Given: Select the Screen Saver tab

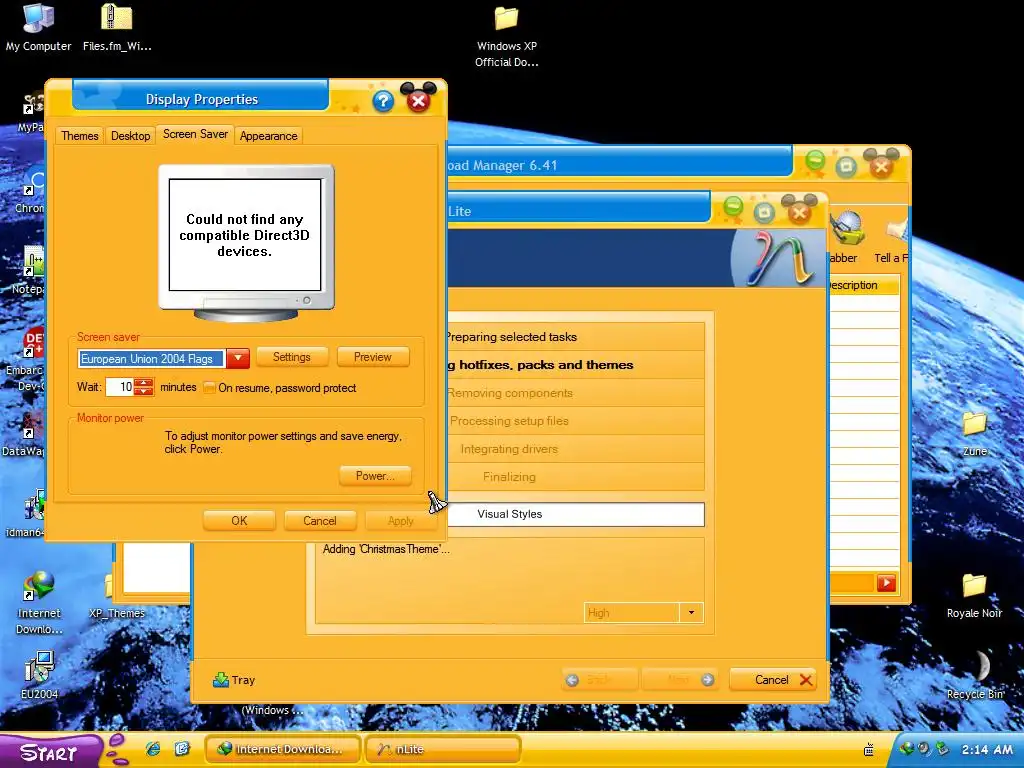Looking at the screenshot, I should 195,134.
